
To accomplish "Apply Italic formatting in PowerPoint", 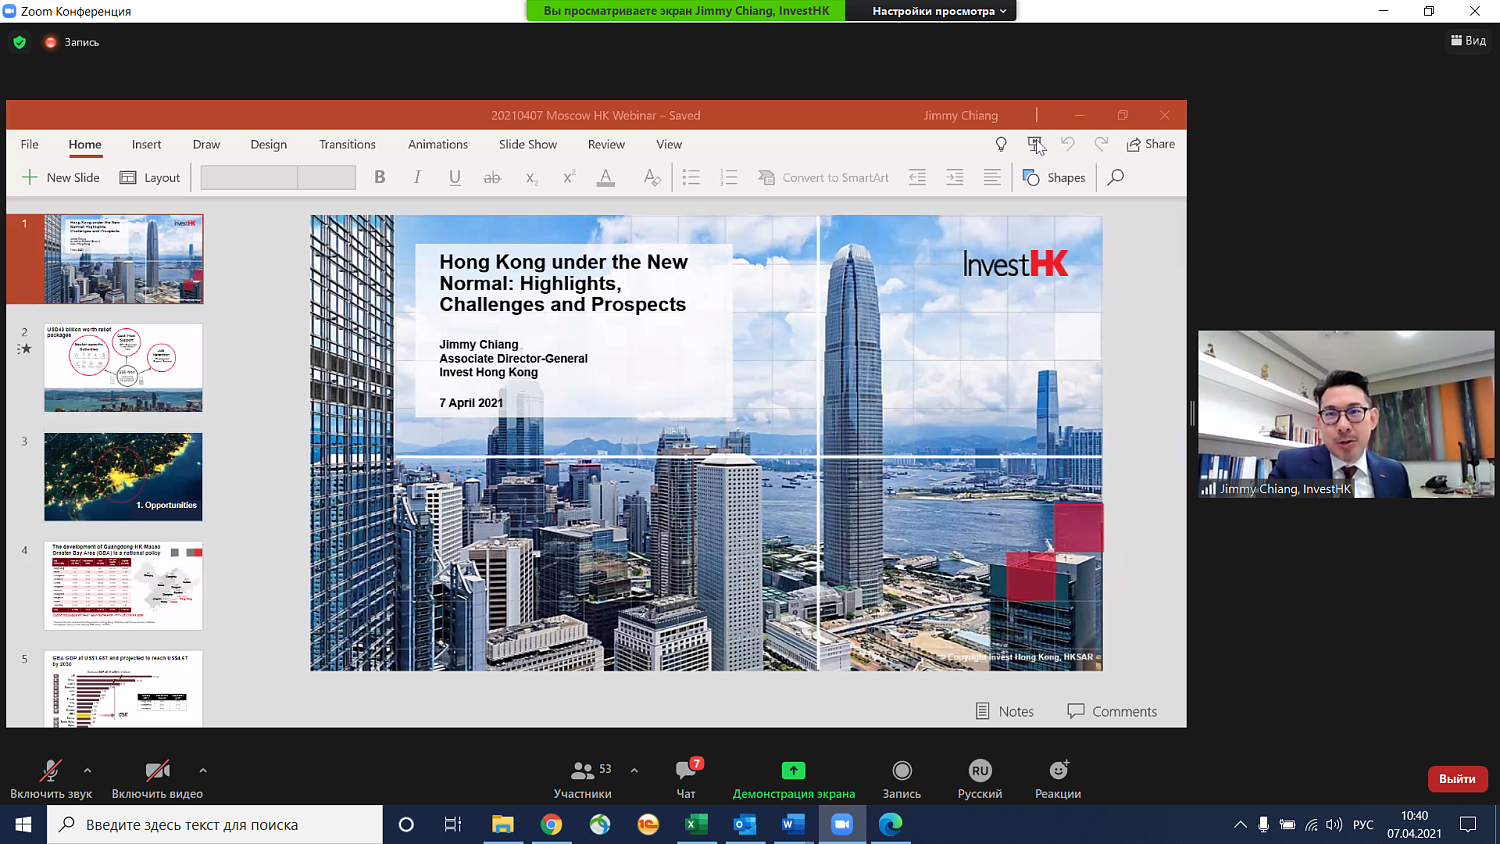I will pos(417,177).
